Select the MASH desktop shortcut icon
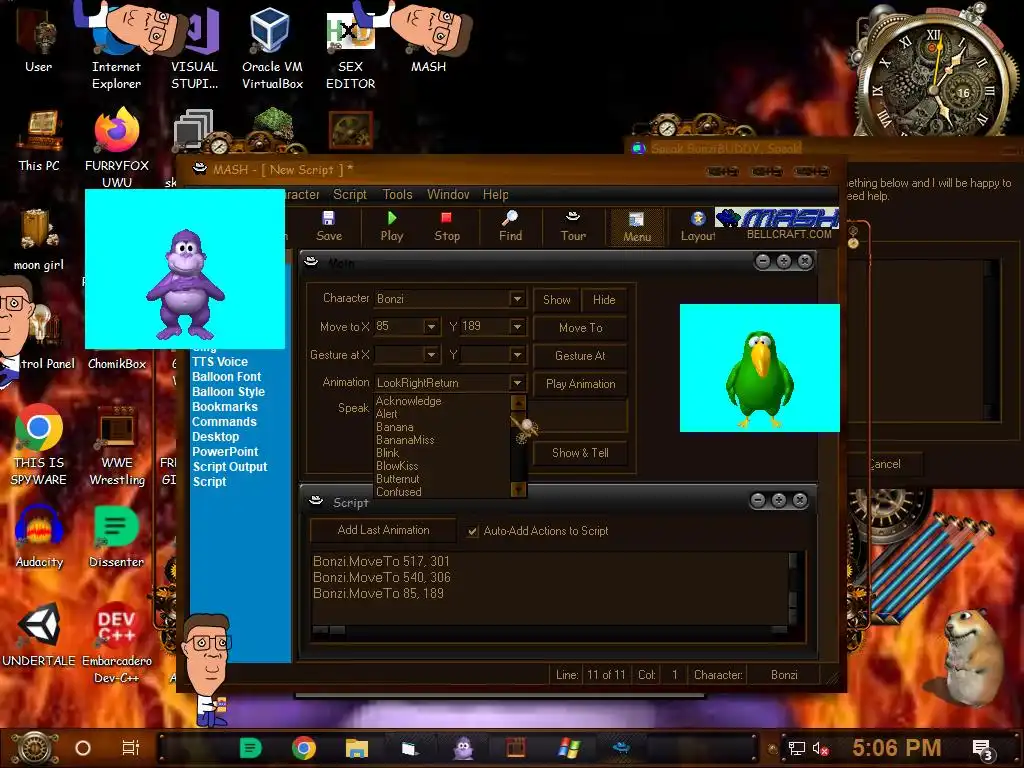1024x768 pixels. [x=428, y=39]
